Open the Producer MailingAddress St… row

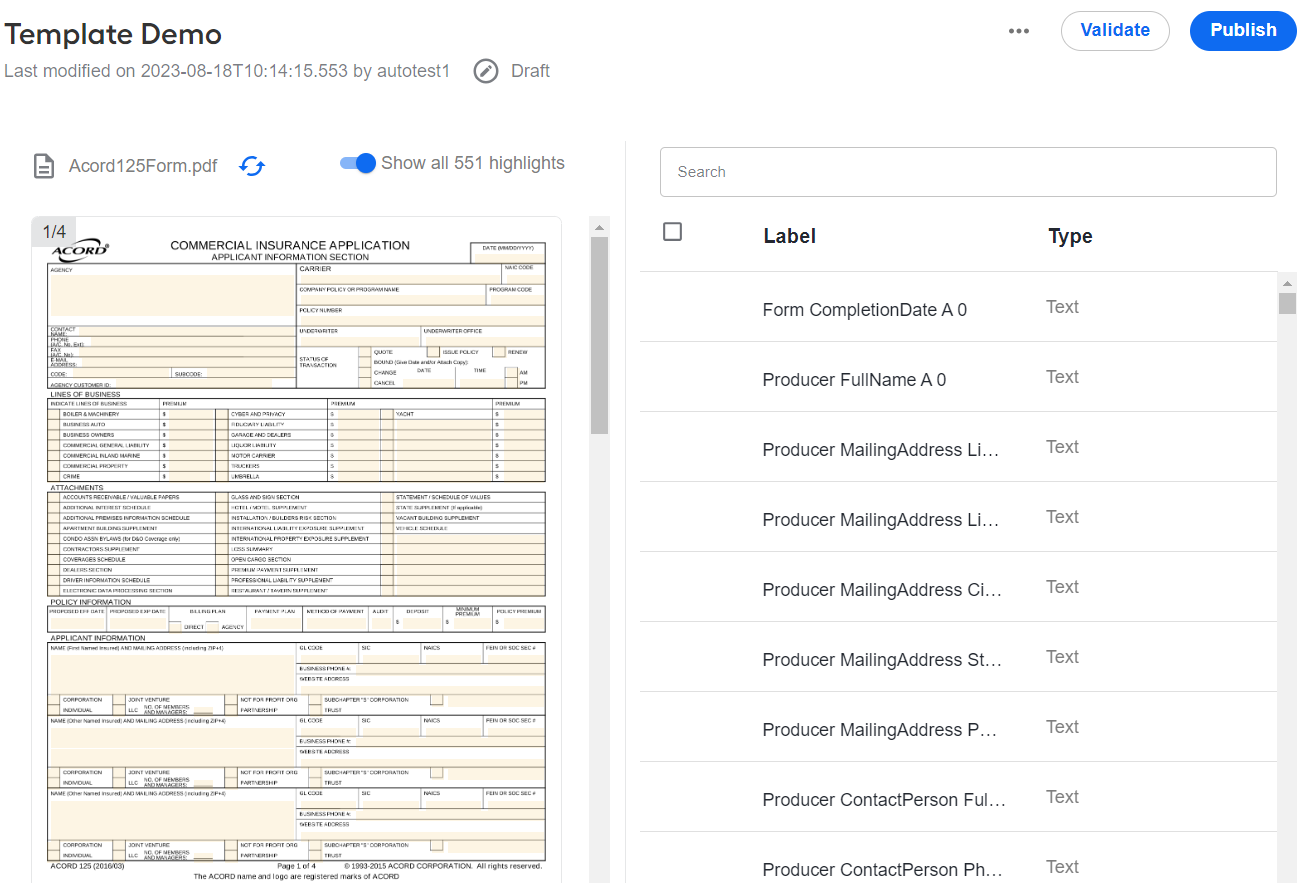pyautogui.click(x=958, y=657)
